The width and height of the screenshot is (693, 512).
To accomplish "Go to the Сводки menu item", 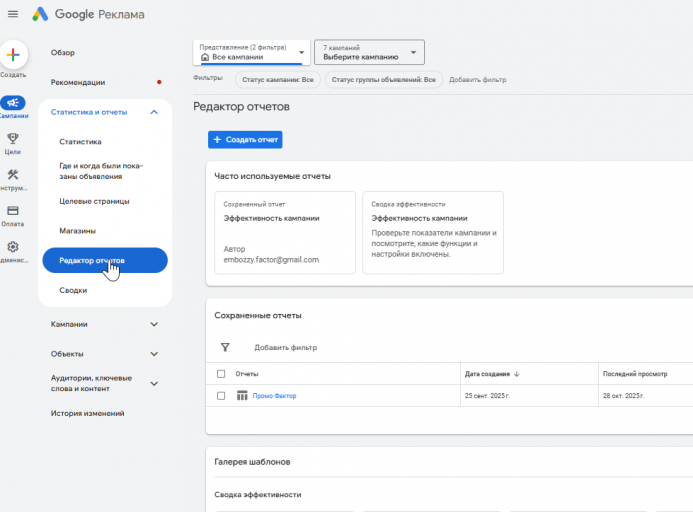I will click(x=73, y=290).
